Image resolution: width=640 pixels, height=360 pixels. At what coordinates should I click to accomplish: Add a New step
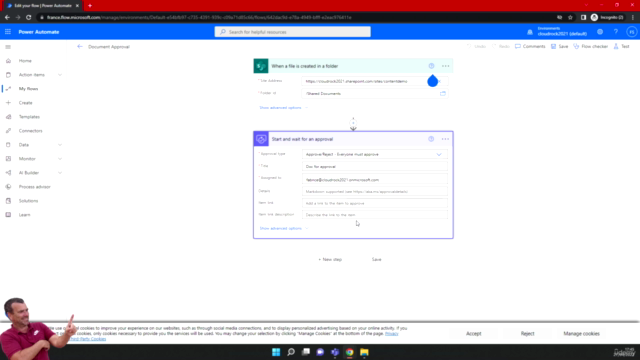(330, 260)
